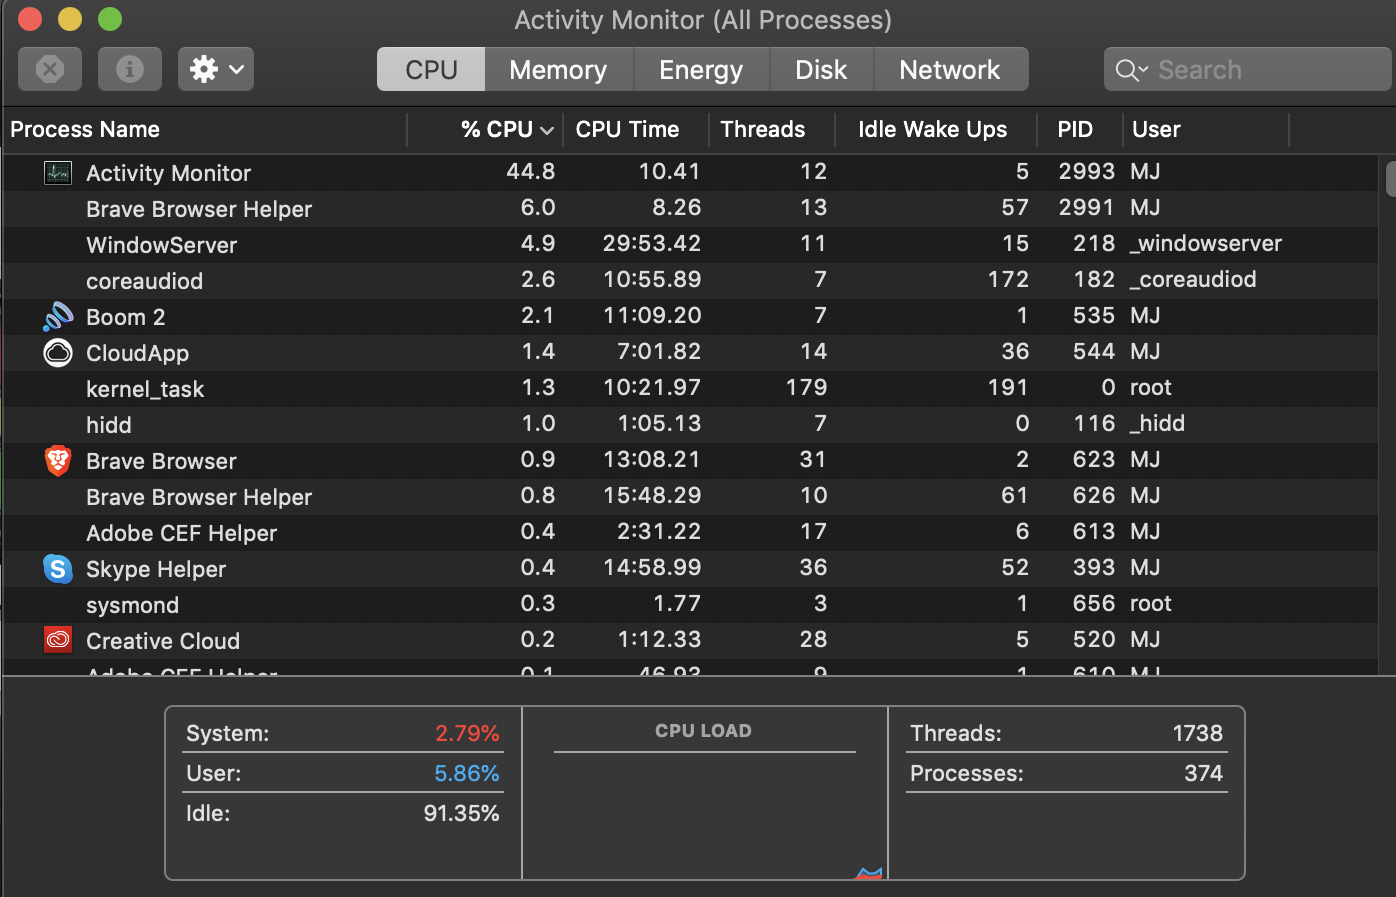Click the 179 threads value for kernel_task

pyautogui.click(x=806, y=387)
